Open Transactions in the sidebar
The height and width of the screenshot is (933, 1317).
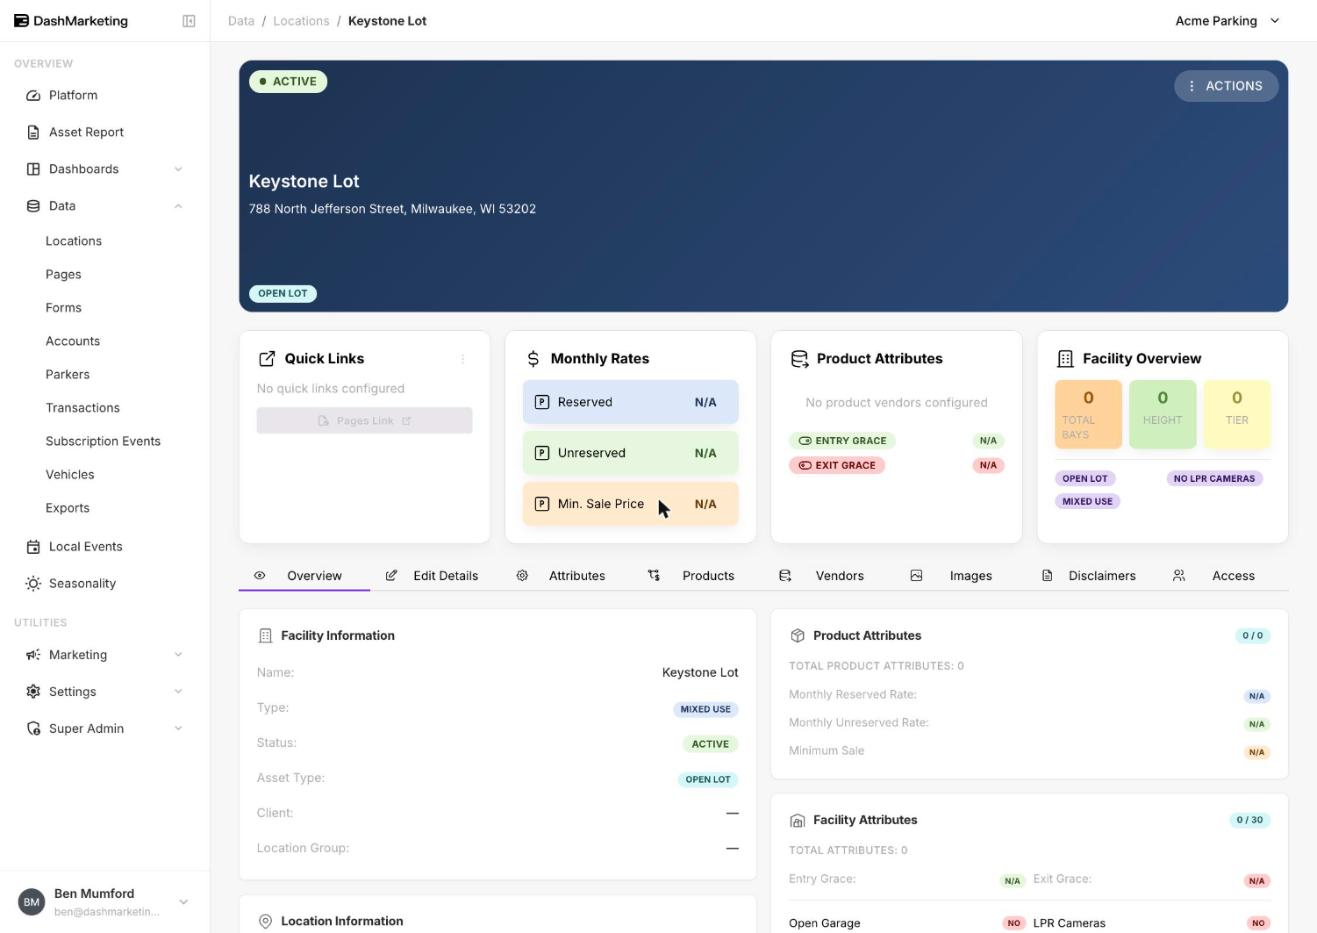82,408
